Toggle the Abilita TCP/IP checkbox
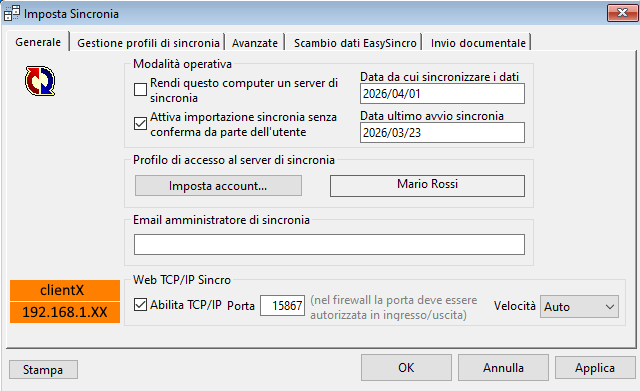 (x=140, y=304)
